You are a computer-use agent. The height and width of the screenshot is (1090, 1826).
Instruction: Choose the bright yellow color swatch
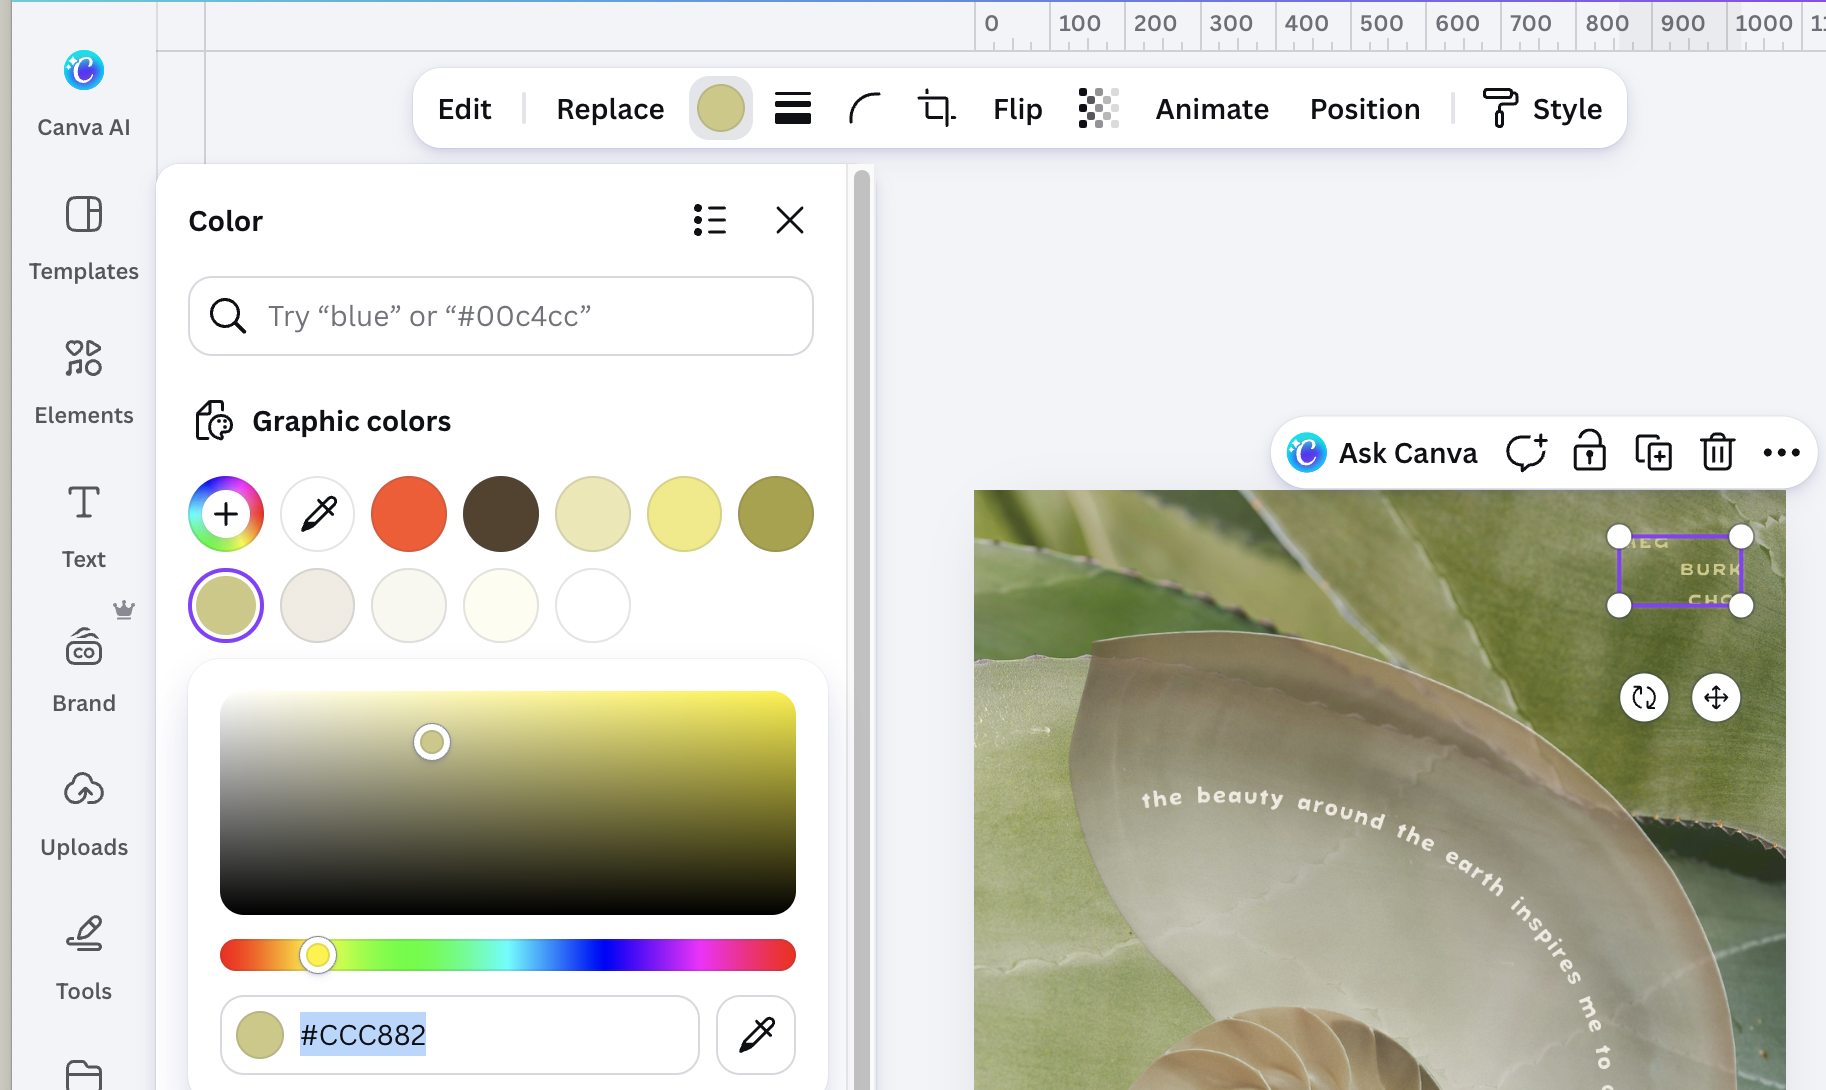point(684,514)
